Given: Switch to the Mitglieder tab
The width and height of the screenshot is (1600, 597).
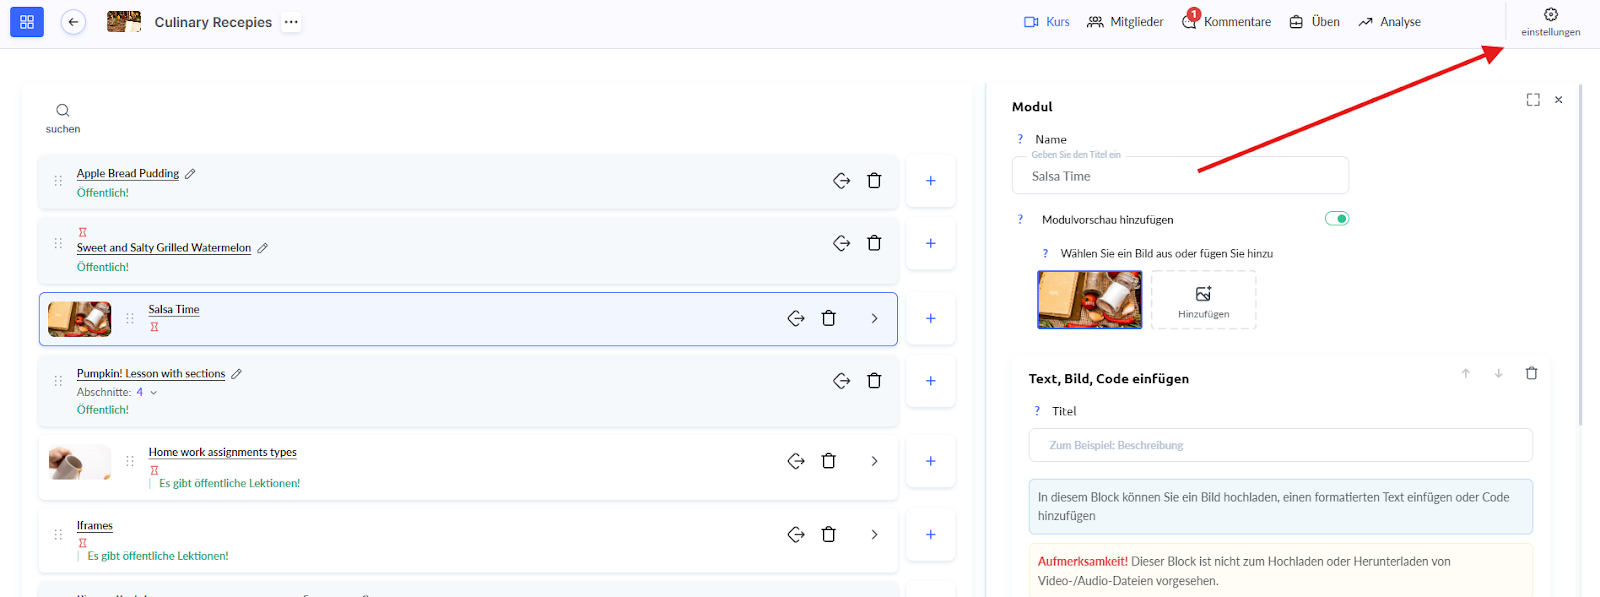Looking at the screenshot, I should (1125, 22).
